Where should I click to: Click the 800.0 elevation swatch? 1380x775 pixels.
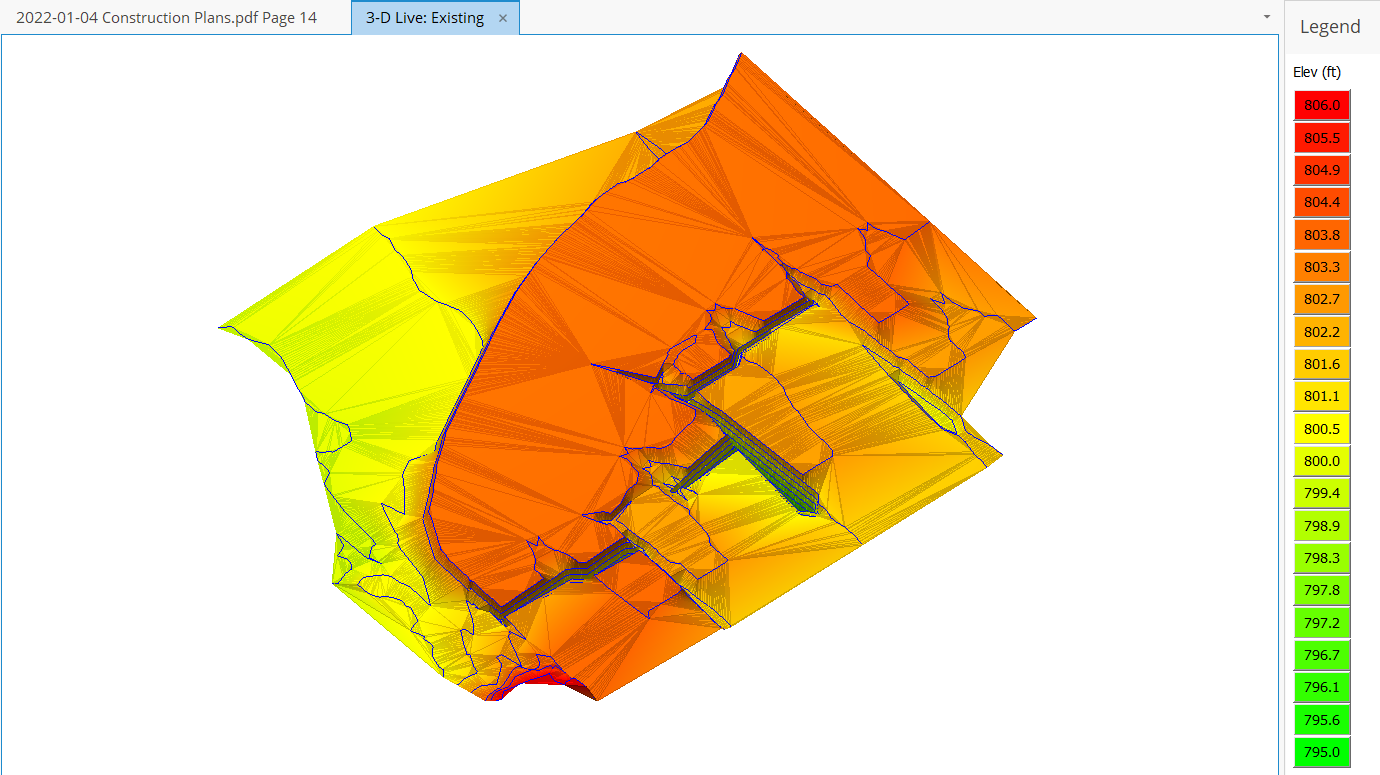point(1321,461)
